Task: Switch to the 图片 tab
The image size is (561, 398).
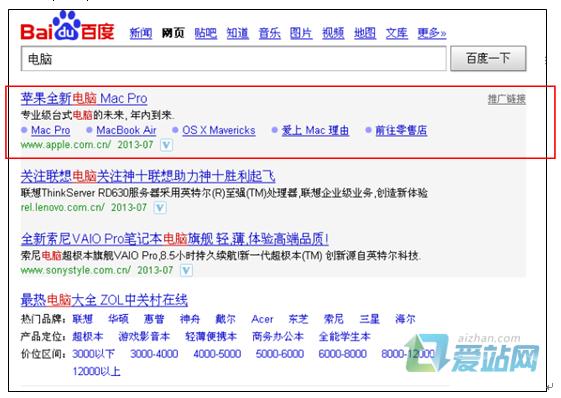Action: pos(301,33)
